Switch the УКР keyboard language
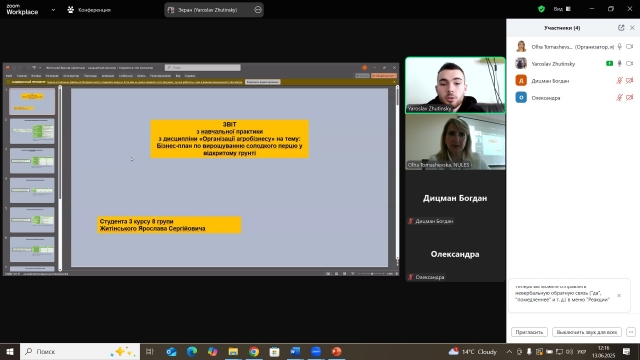This screenshot has width=640, height=360. (x=582, y=351)
